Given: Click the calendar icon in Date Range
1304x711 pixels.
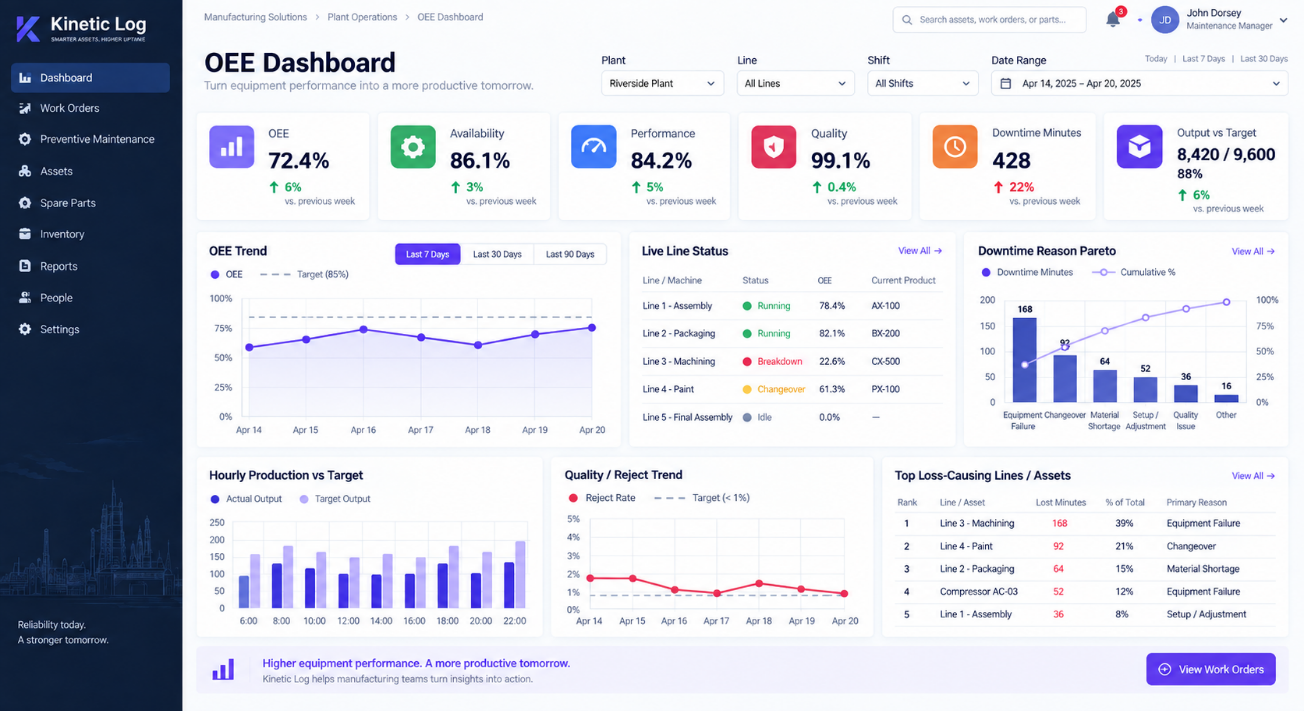Looking at the screenshot, I should [x=1006, y=84].
